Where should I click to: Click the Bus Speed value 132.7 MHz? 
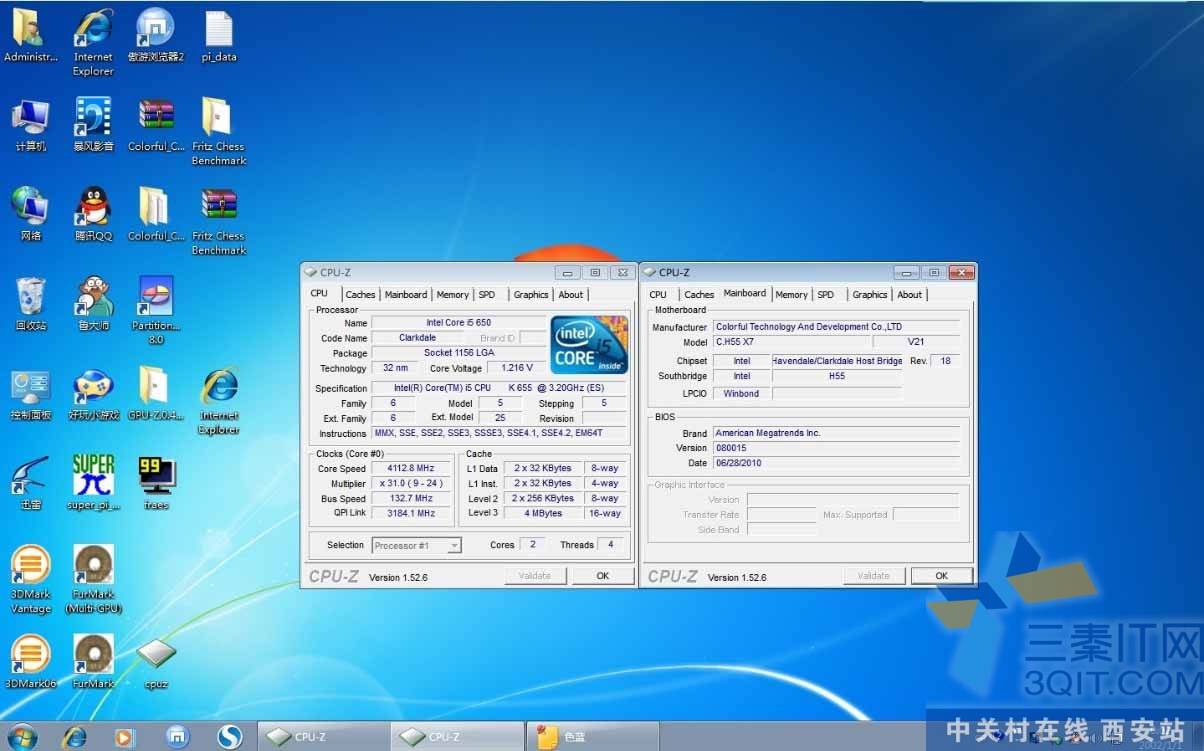[412, 498]
